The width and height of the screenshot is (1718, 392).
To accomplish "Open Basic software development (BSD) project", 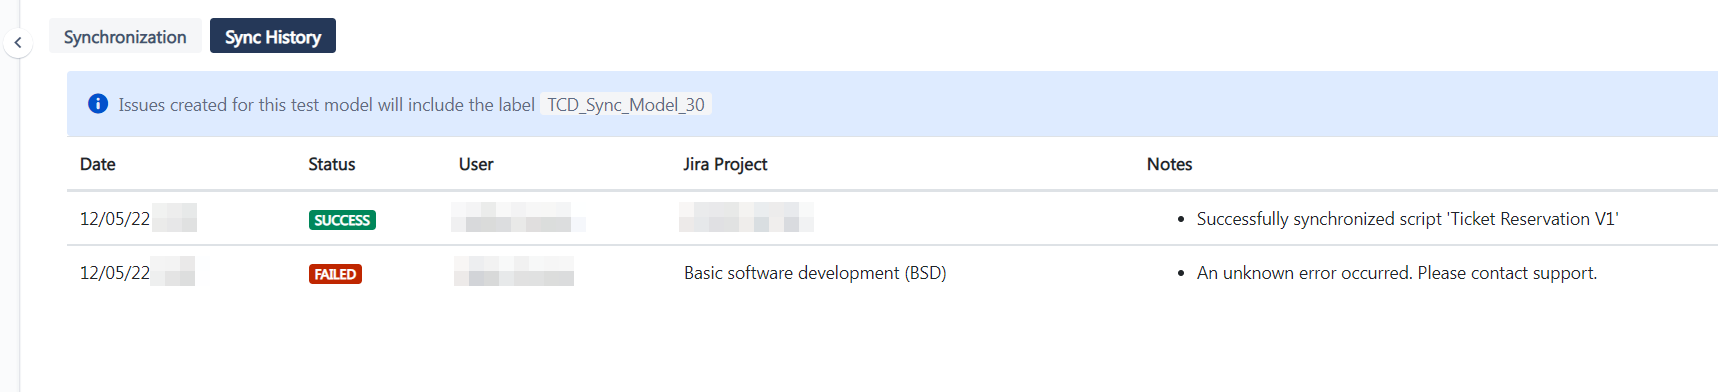I will pyautogui.click(x=815, y=273).
